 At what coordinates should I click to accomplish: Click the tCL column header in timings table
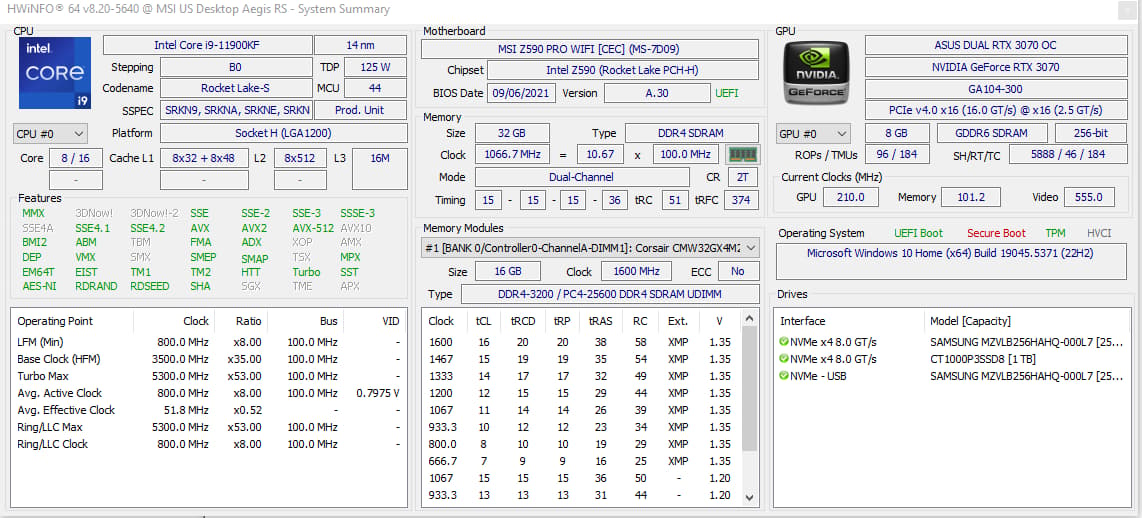tap(484, 321)
